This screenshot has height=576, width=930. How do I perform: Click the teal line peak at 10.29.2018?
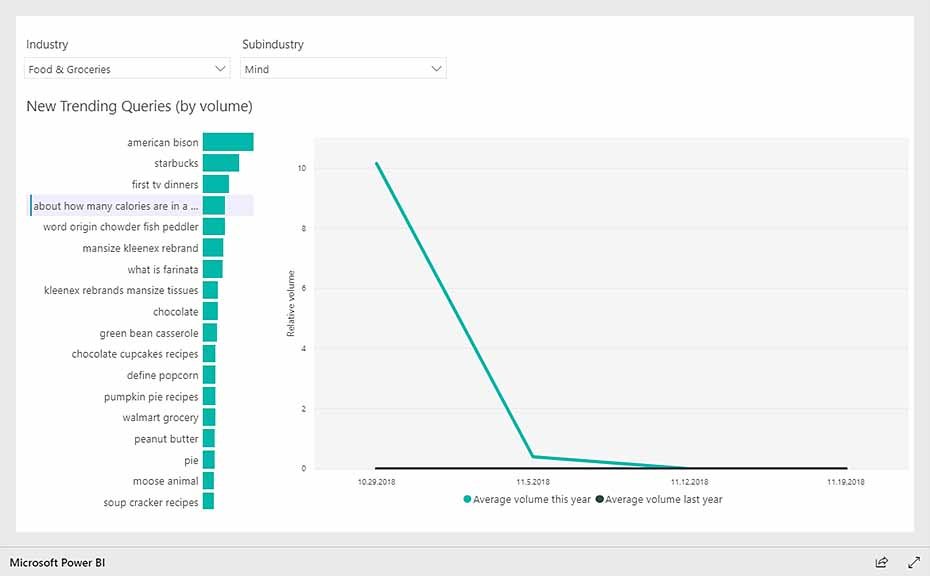(x=376, y=163)
